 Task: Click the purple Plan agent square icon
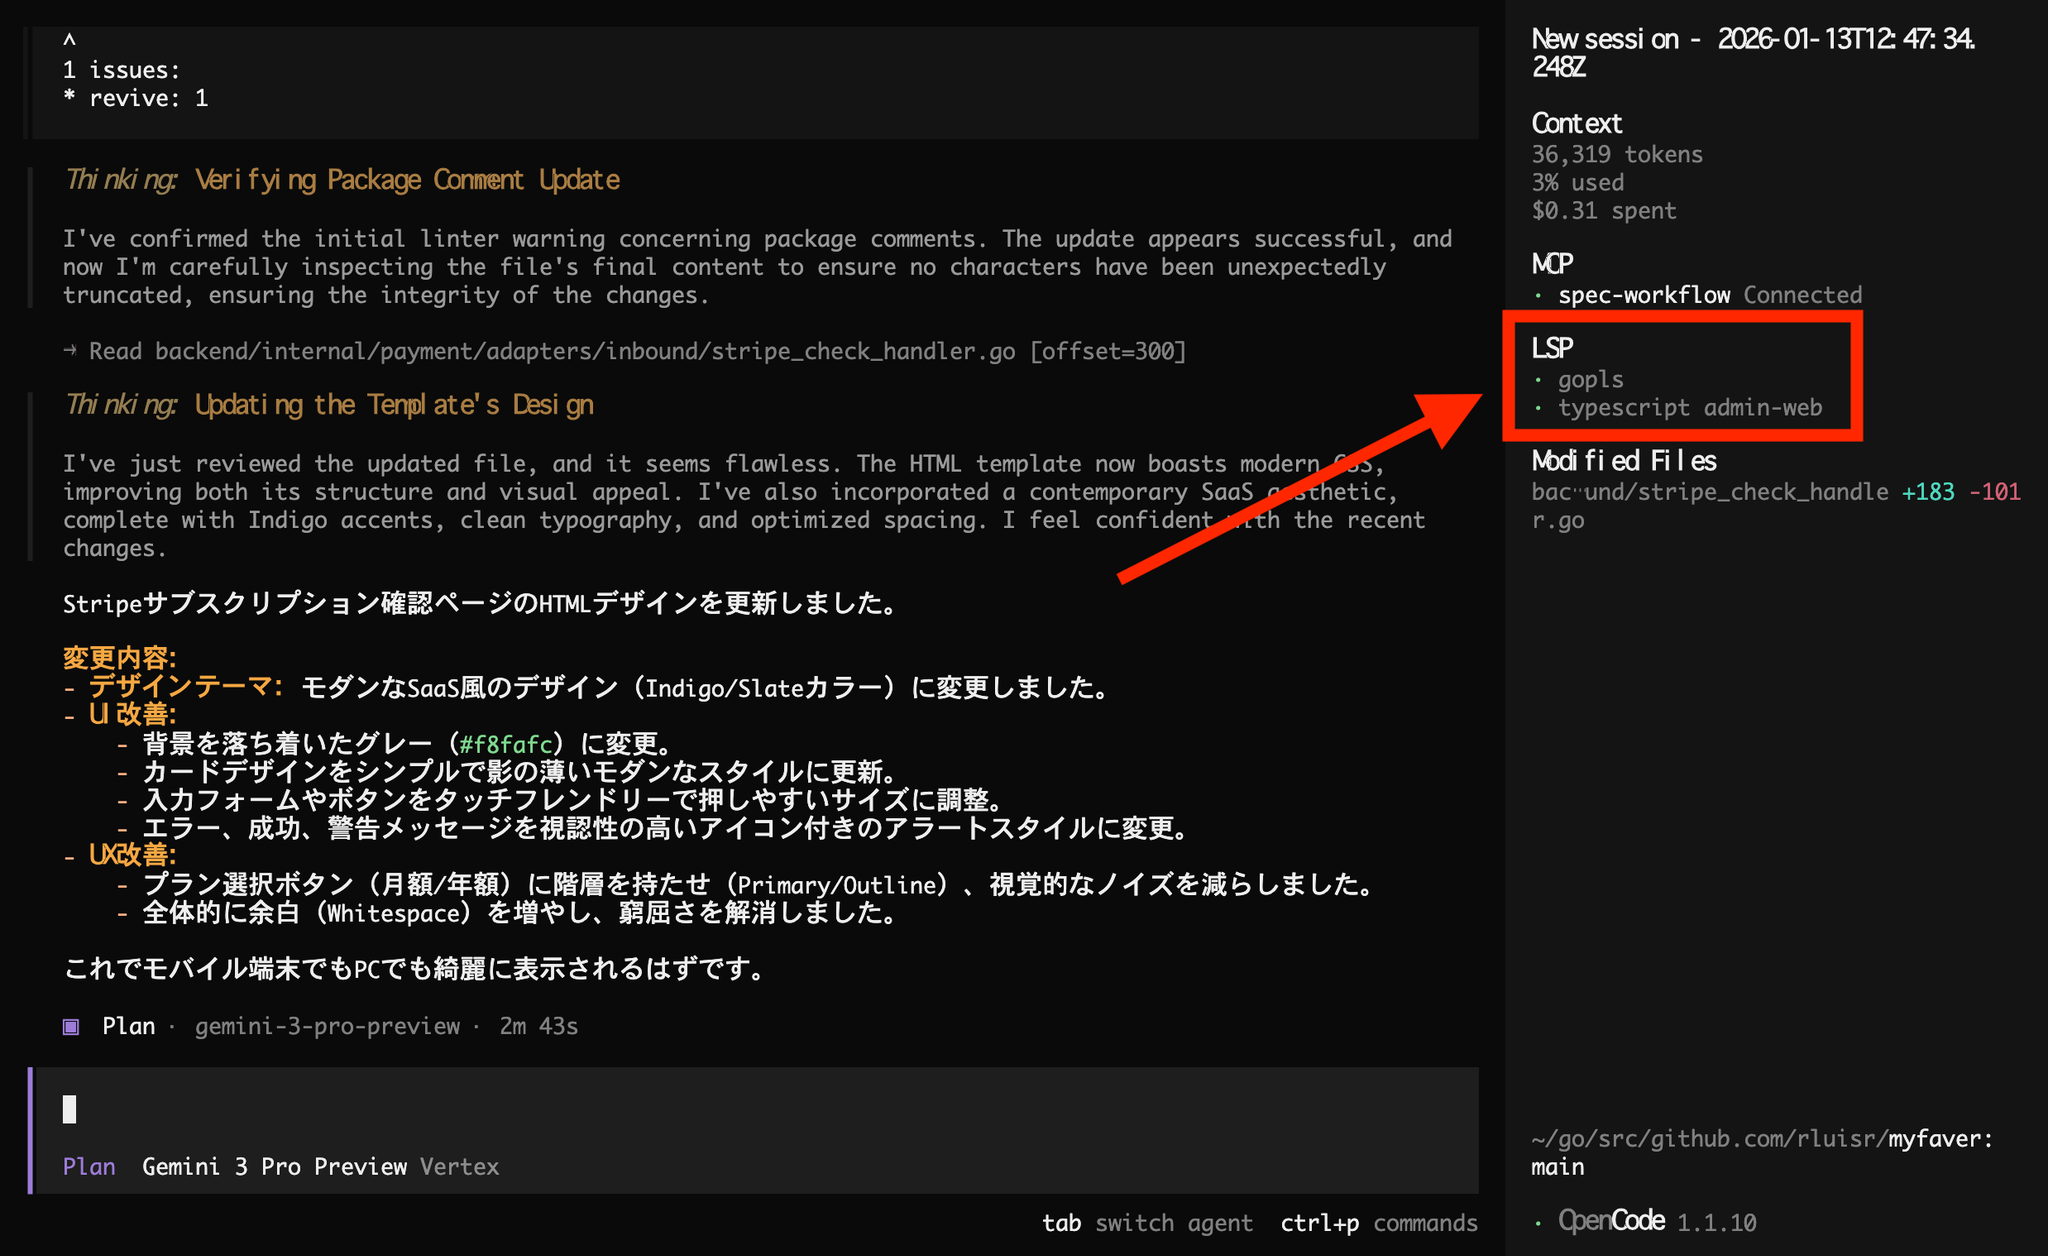point(71,1027)
